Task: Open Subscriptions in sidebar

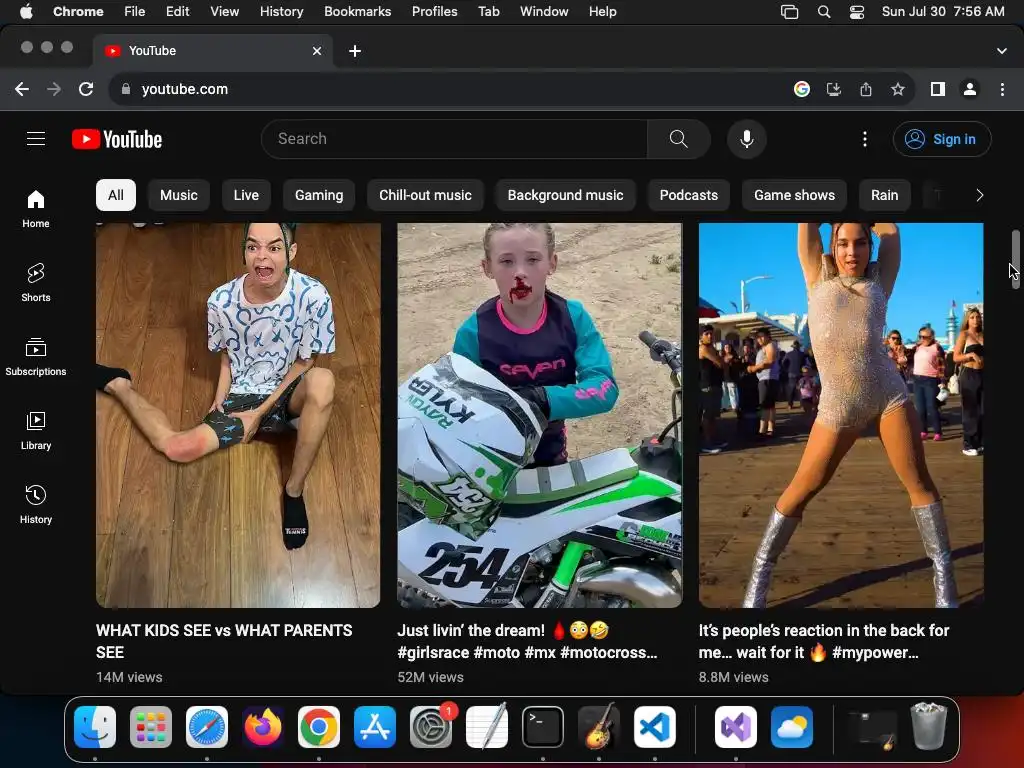Action: point(36,357)
